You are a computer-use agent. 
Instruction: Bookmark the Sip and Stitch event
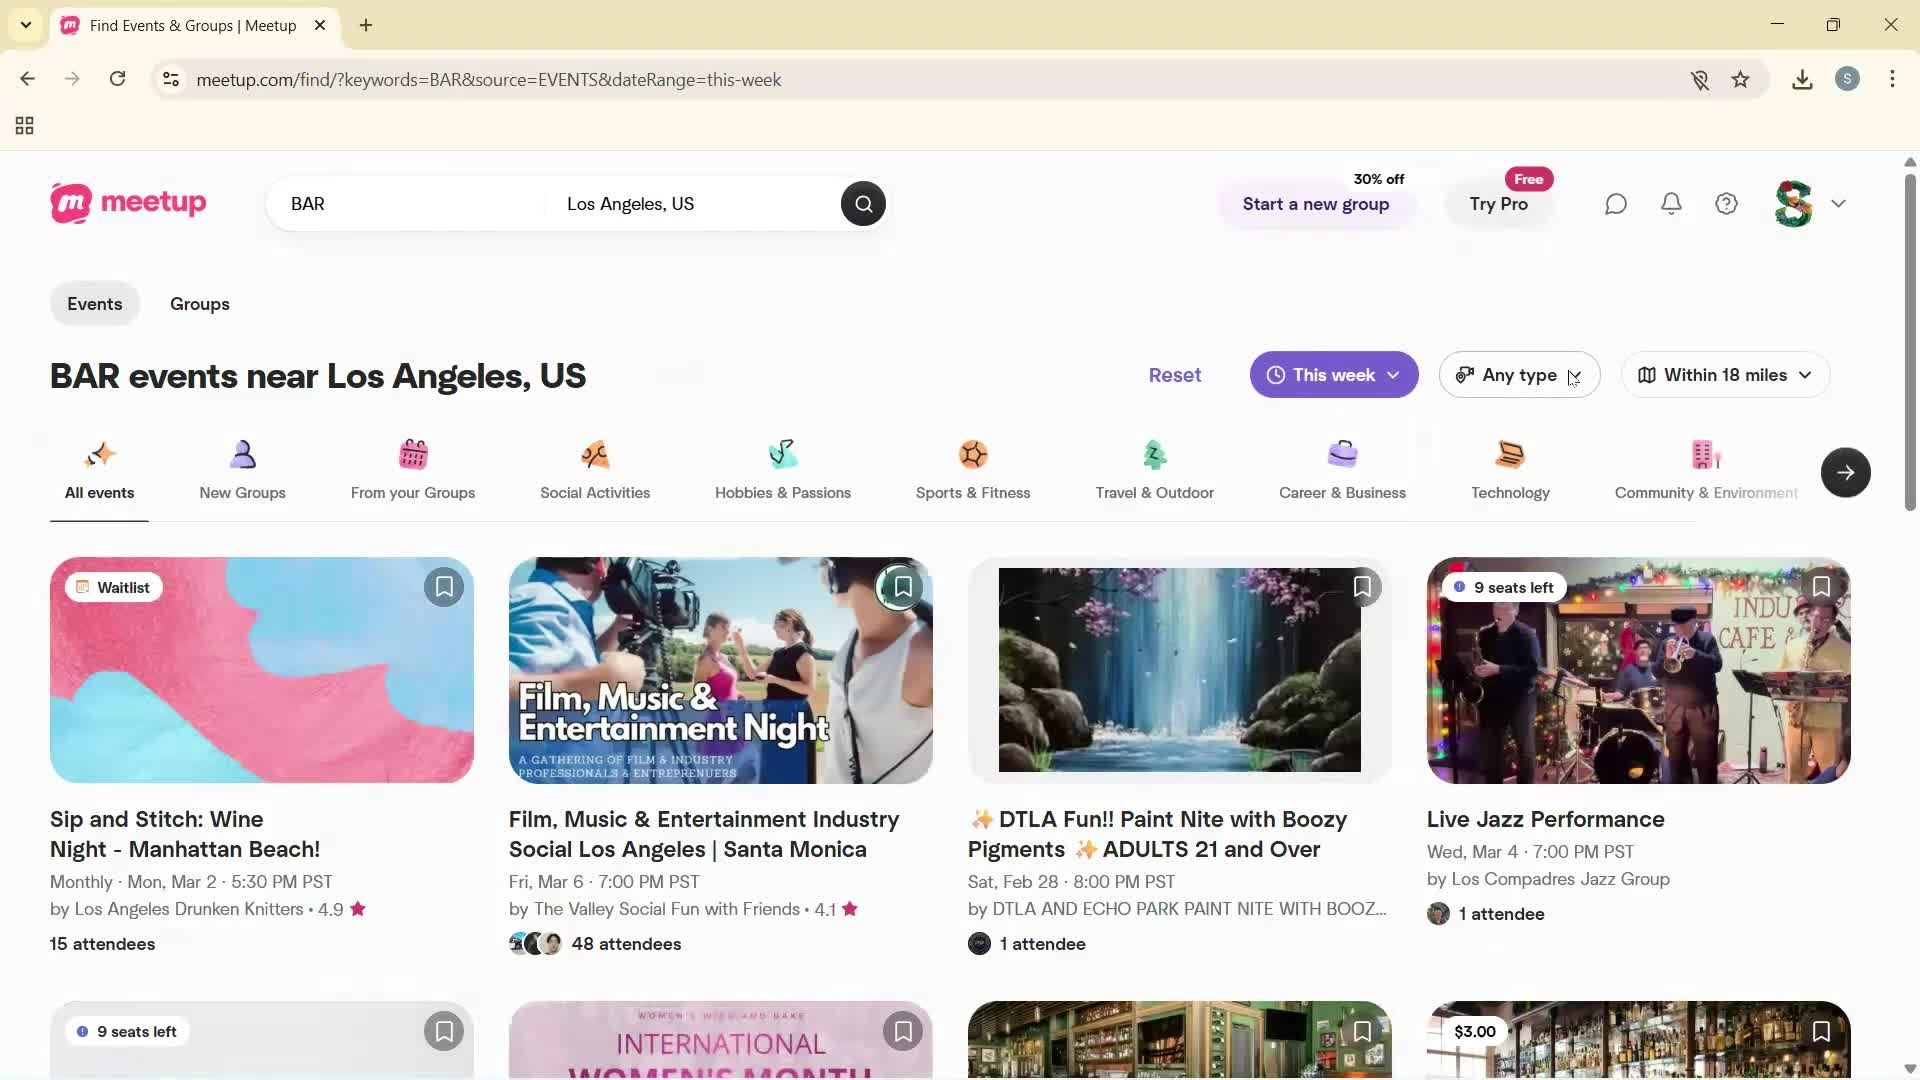click(x=444, y=586)
